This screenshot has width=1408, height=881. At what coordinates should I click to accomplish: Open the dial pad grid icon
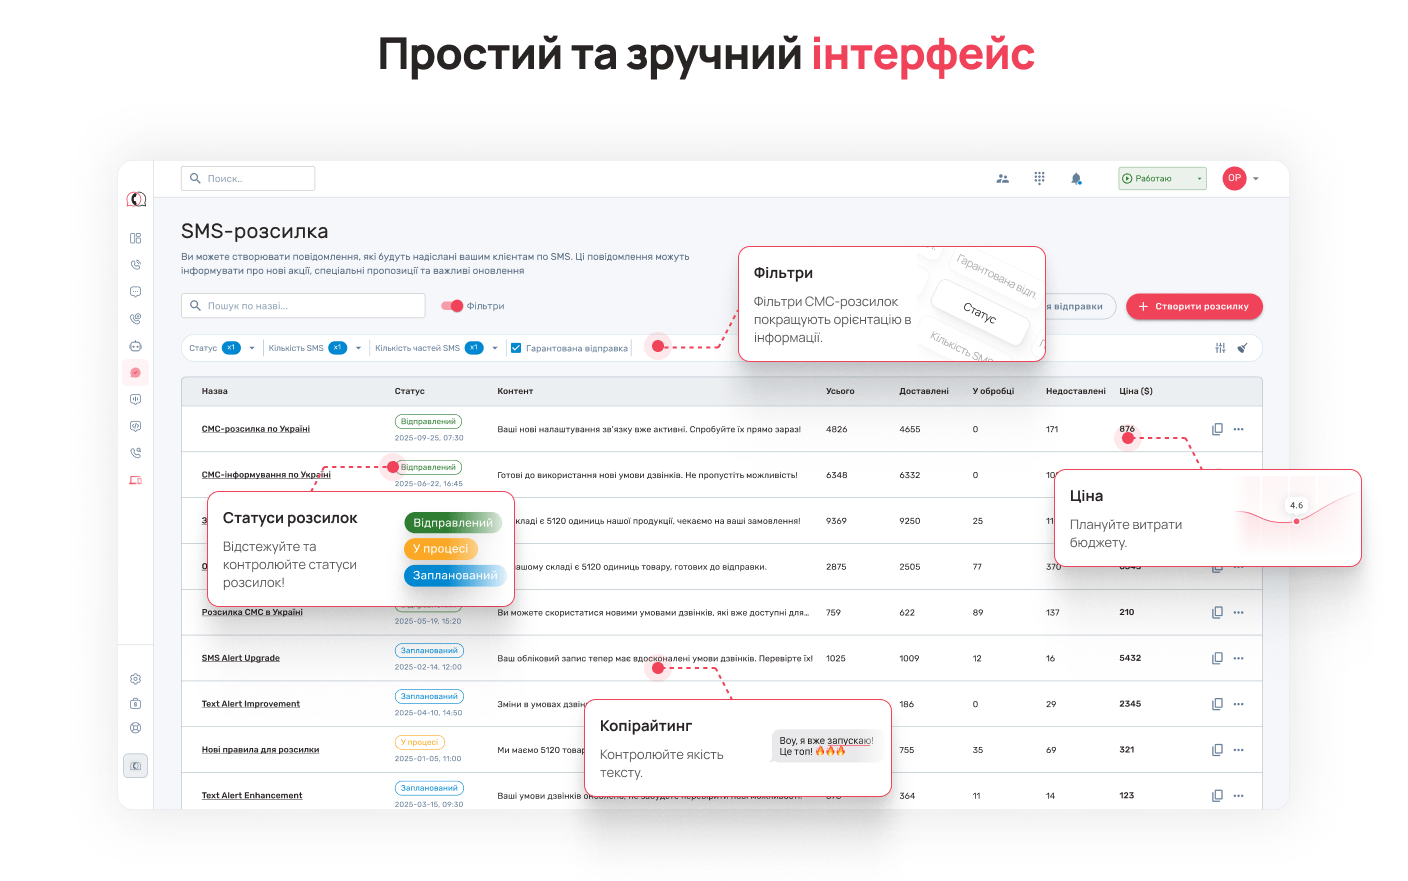[x=1039, y=178]
